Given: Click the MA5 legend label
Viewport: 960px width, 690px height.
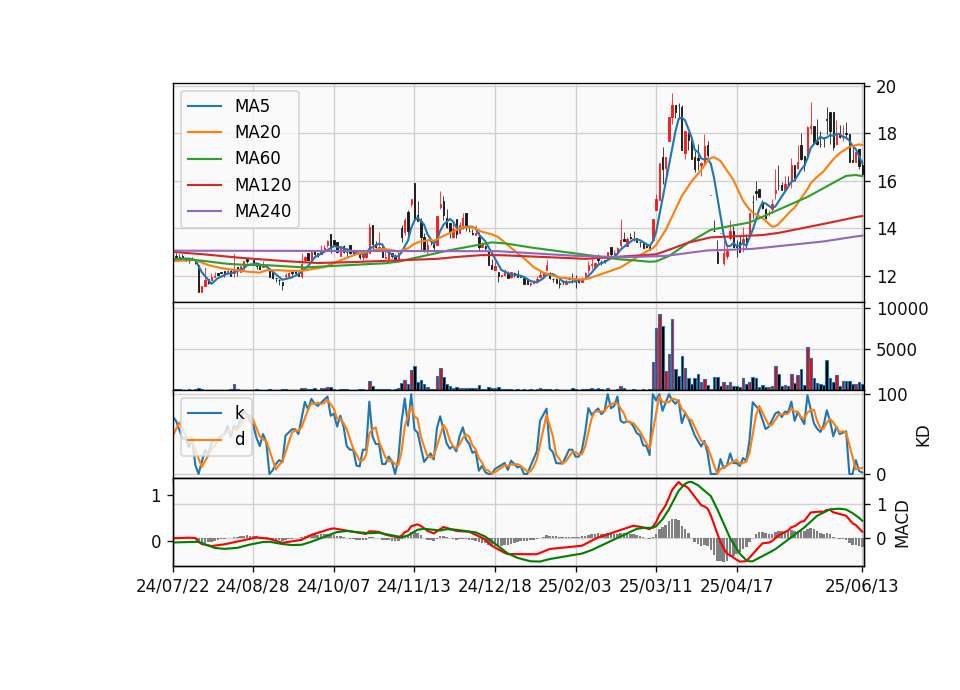Looking at the screenshot, I should (252, 106).
